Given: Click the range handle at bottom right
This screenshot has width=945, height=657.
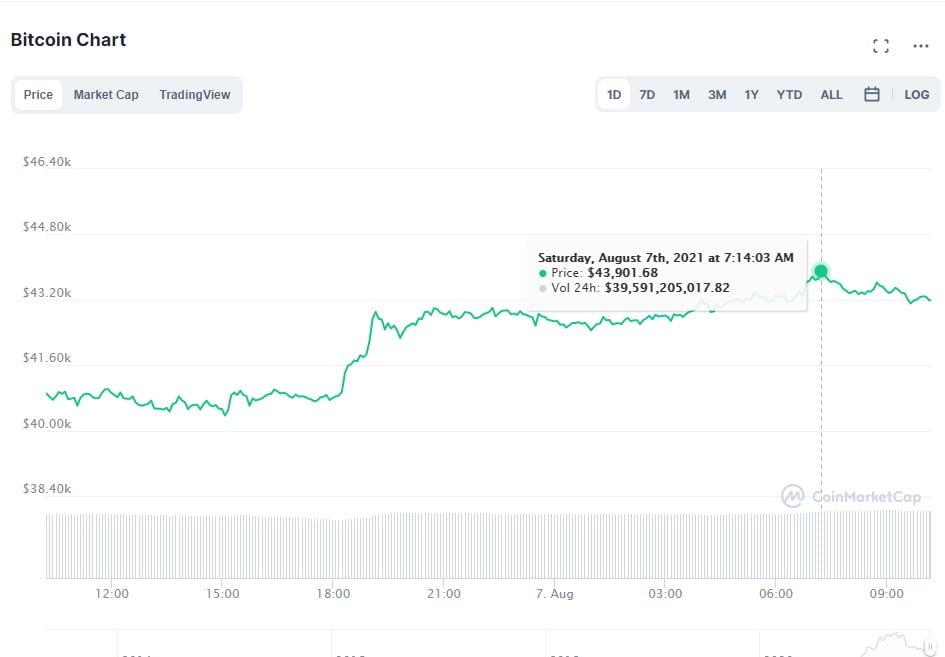Looking at the screenshot, I should coord(929,647).
